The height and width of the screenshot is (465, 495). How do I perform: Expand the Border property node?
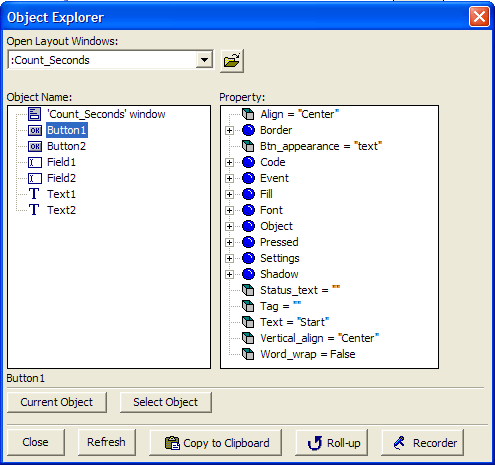point(229,130)
